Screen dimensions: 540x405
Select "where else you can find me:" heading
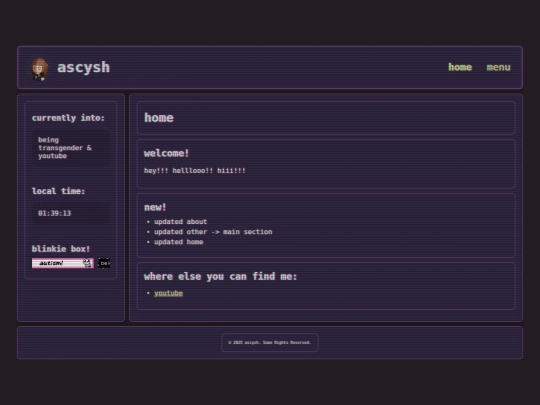[220, 276]
